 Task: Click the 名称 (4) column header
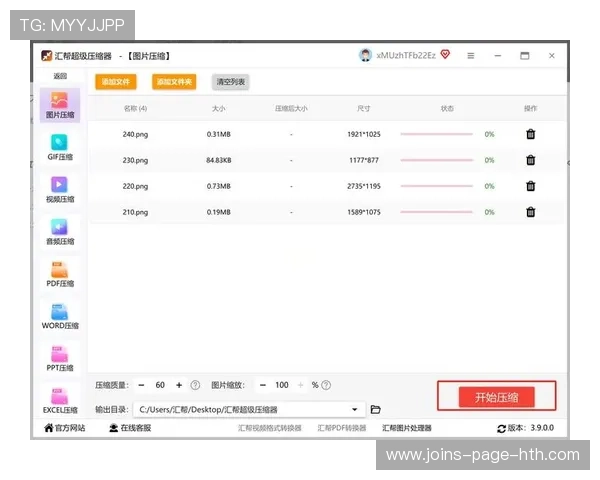point(135,108)
